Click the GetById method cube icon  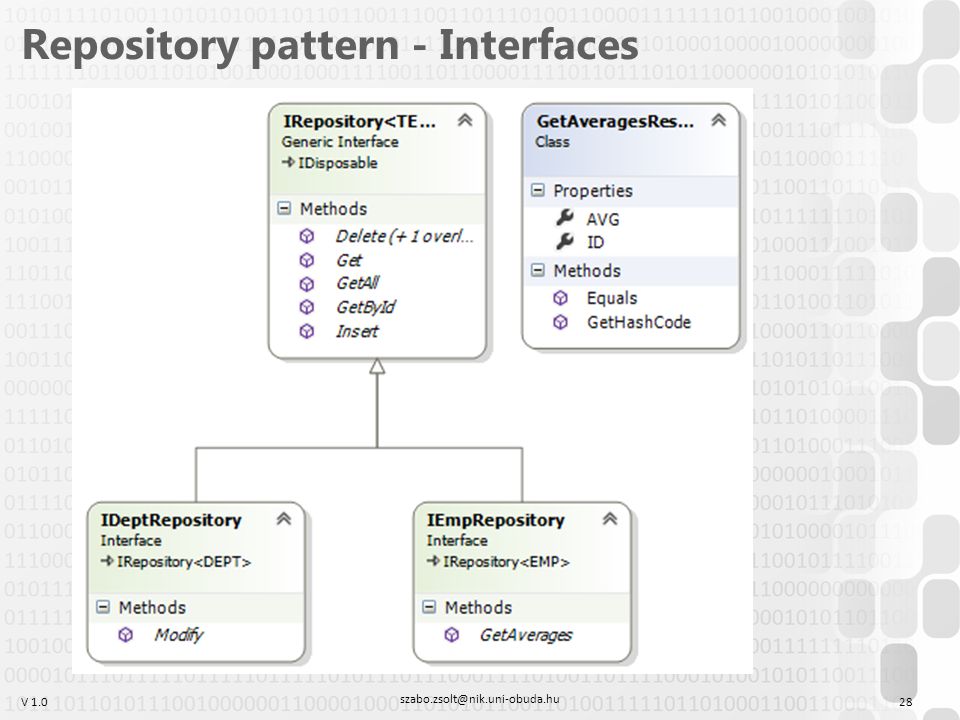[x=307, y=307]
